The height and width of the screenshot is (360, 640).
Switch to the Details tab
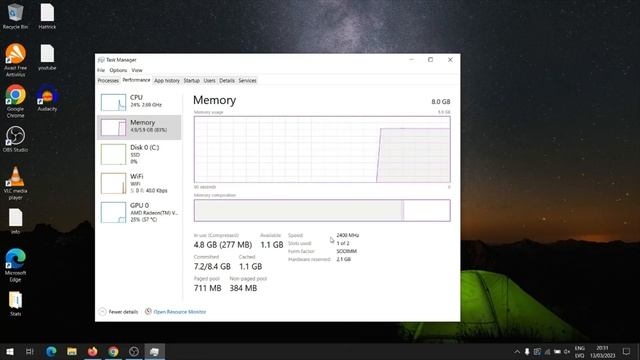point(227,80)
